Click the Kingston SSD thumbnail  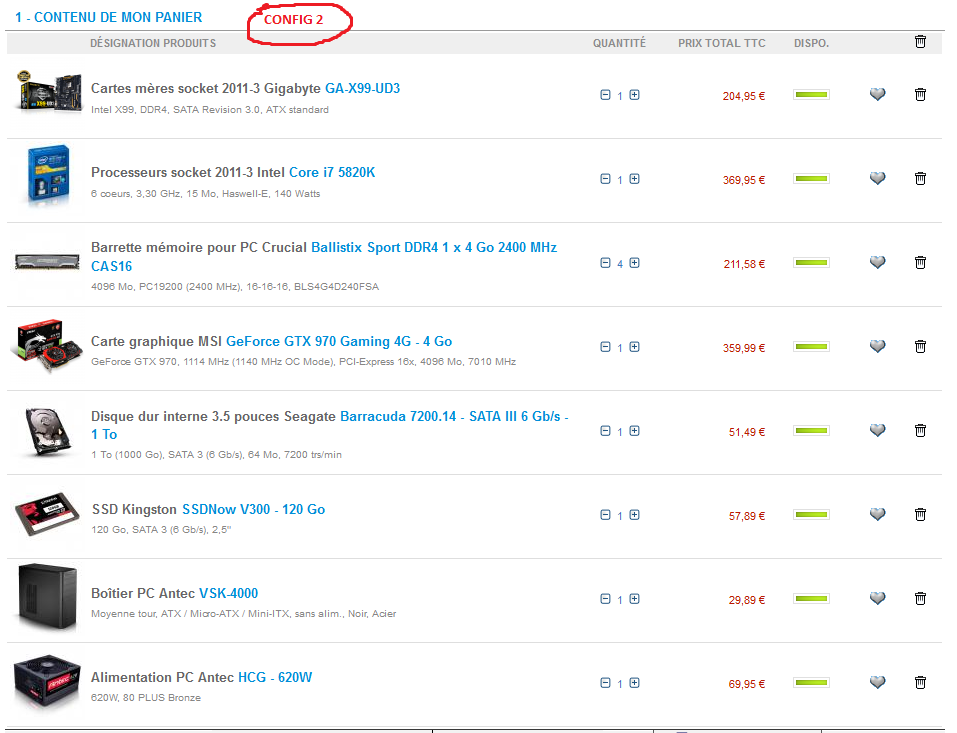point(48,514)
